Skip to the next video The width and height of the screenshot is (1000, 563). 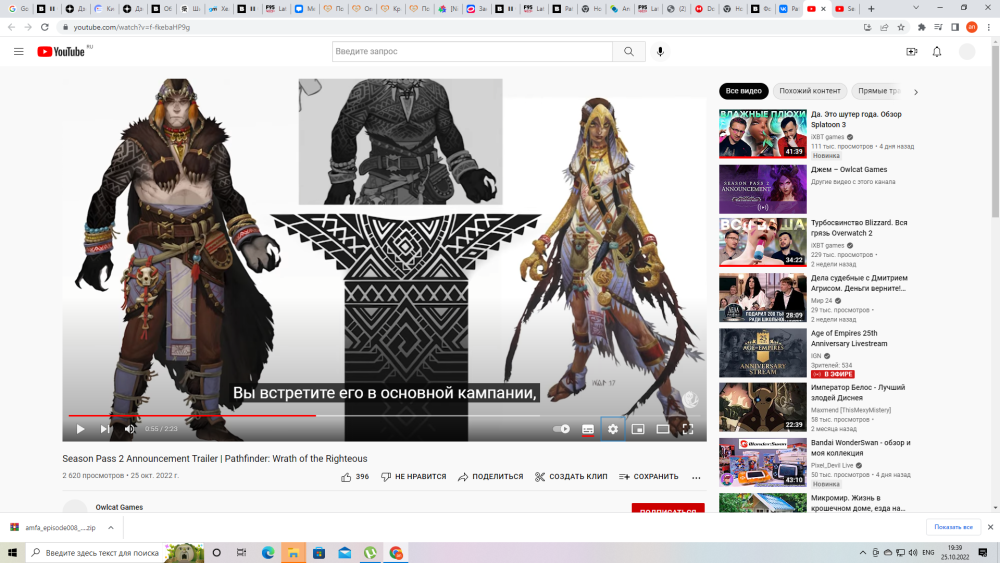point(105,429)
